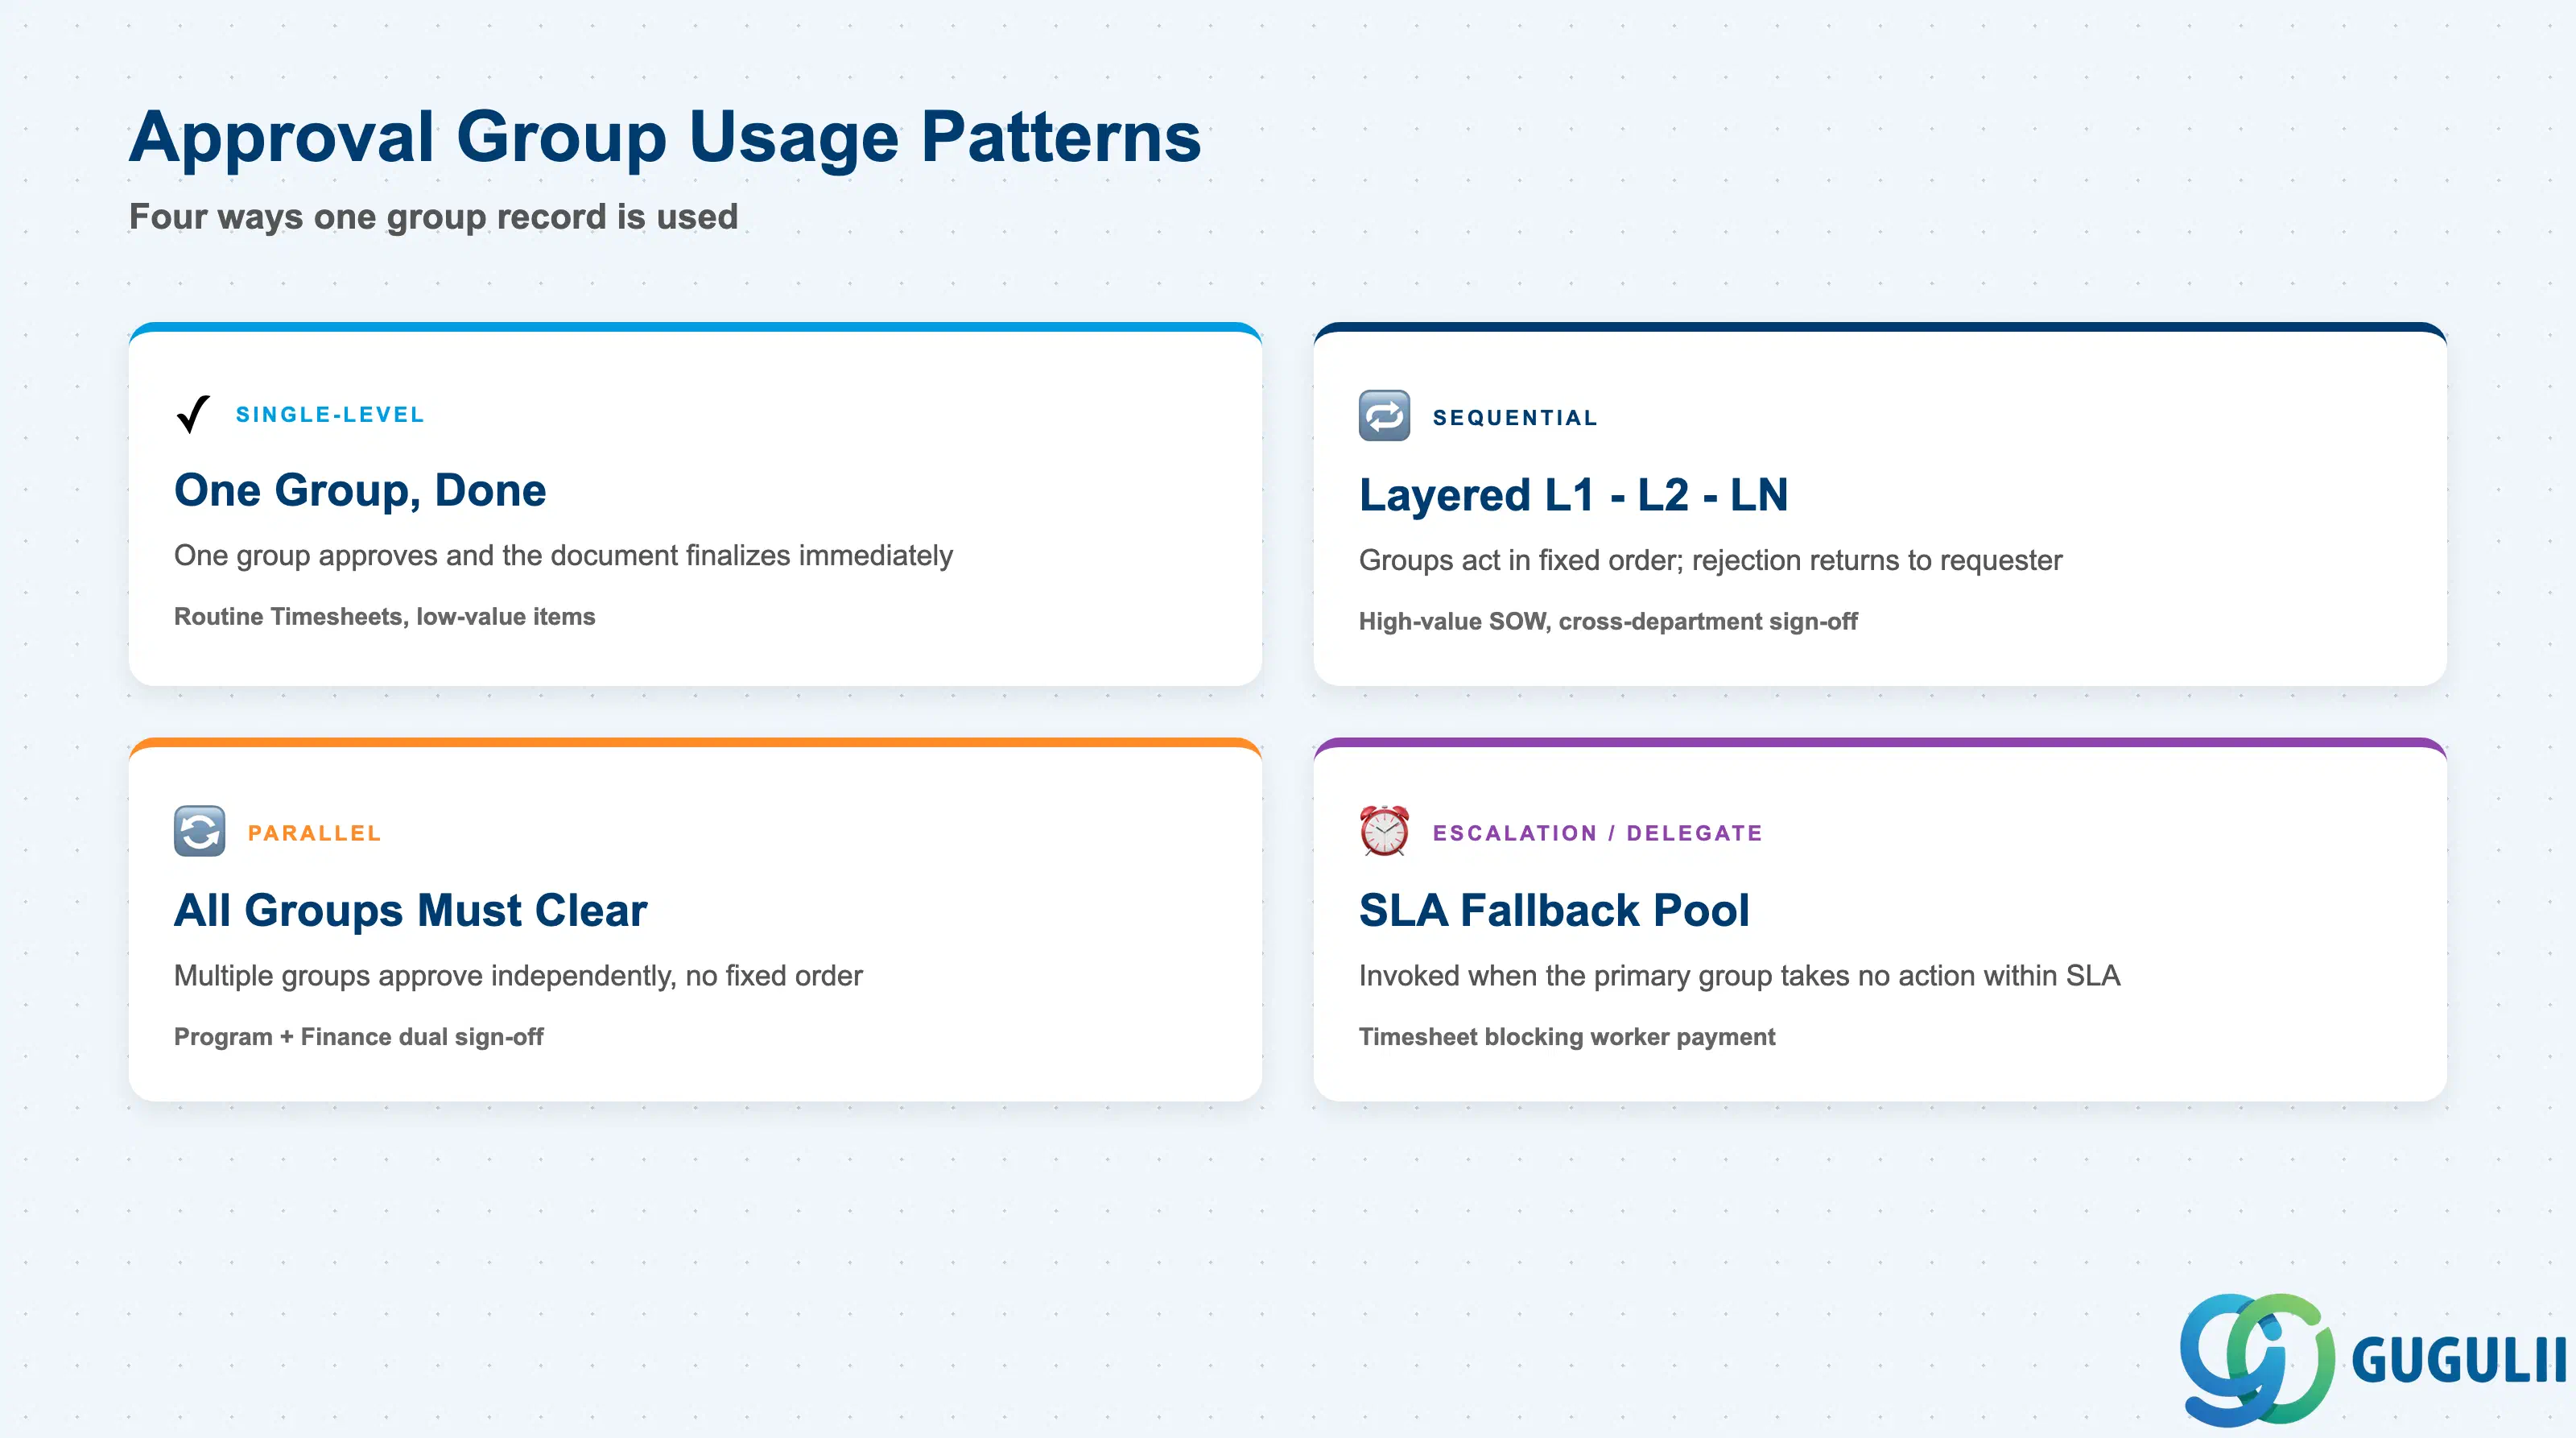The image size is (2576, 1438).
Task: Click the checkmark icon beside SINGLE-LEVEL
Action: 193,414
